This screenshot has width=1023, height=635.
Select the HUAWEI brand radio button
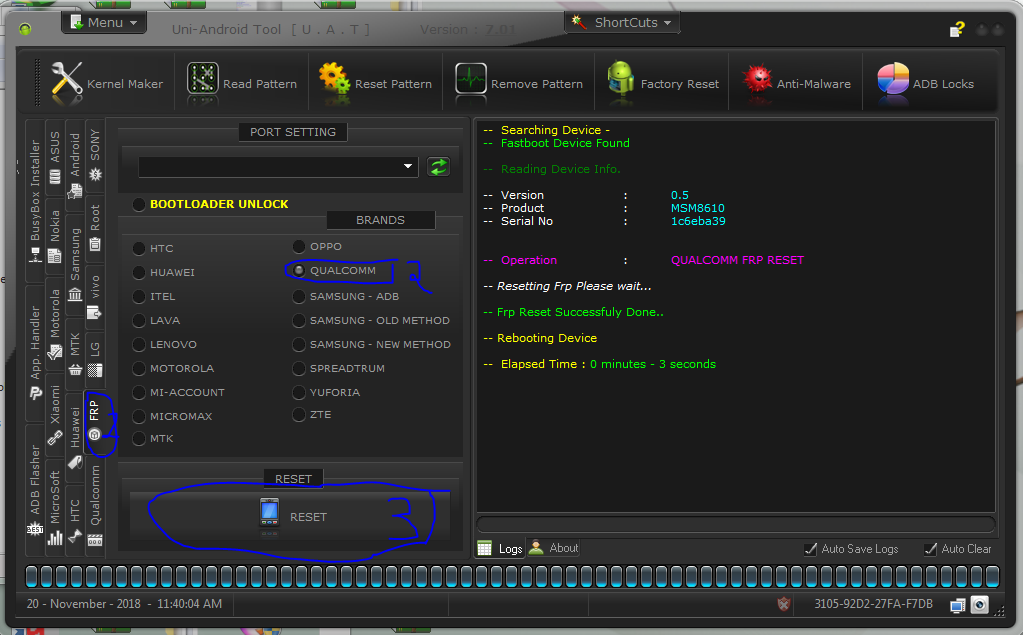(139, 272)
